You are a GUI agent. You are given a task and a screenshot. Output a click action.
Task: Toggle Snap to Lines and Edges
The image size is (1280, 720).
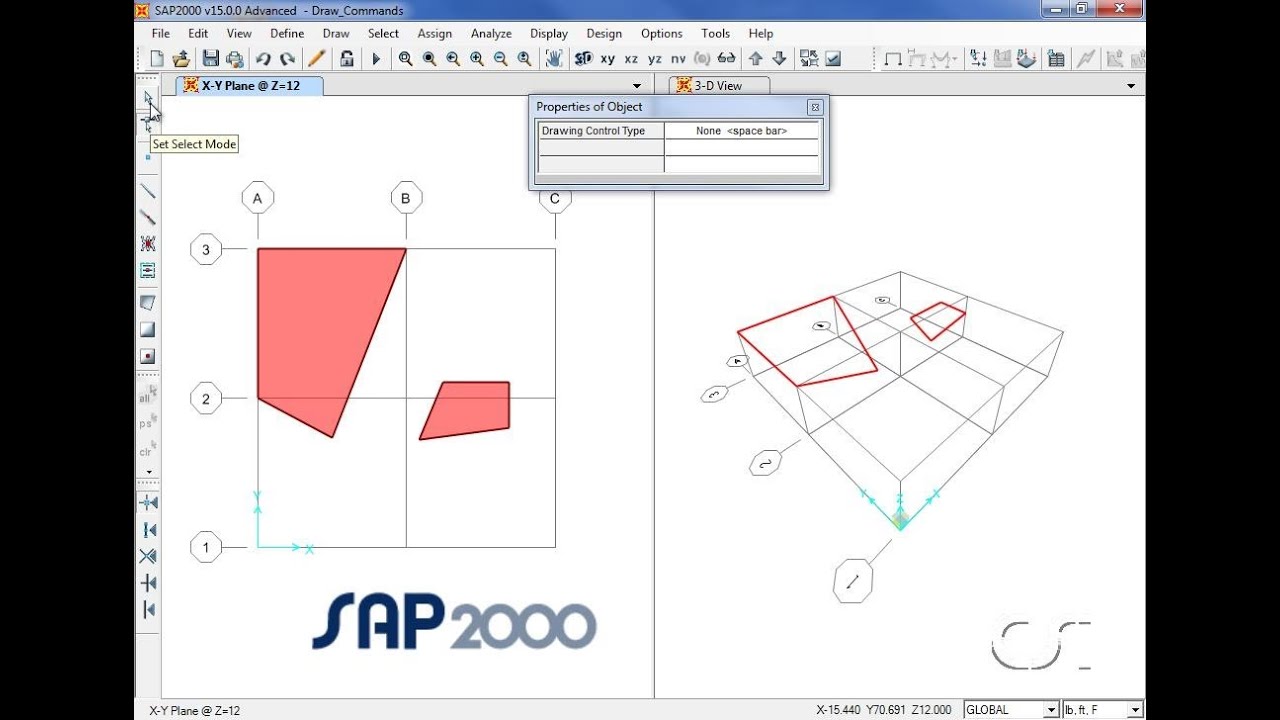click(148, 610)
